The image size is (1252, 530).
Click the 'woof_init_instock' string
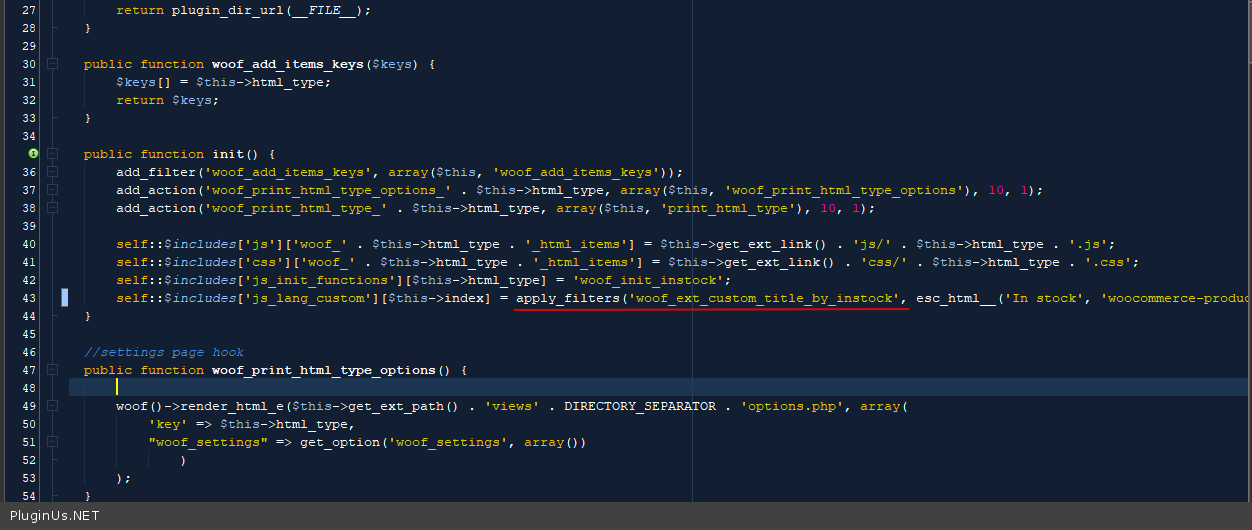[650, 280]
